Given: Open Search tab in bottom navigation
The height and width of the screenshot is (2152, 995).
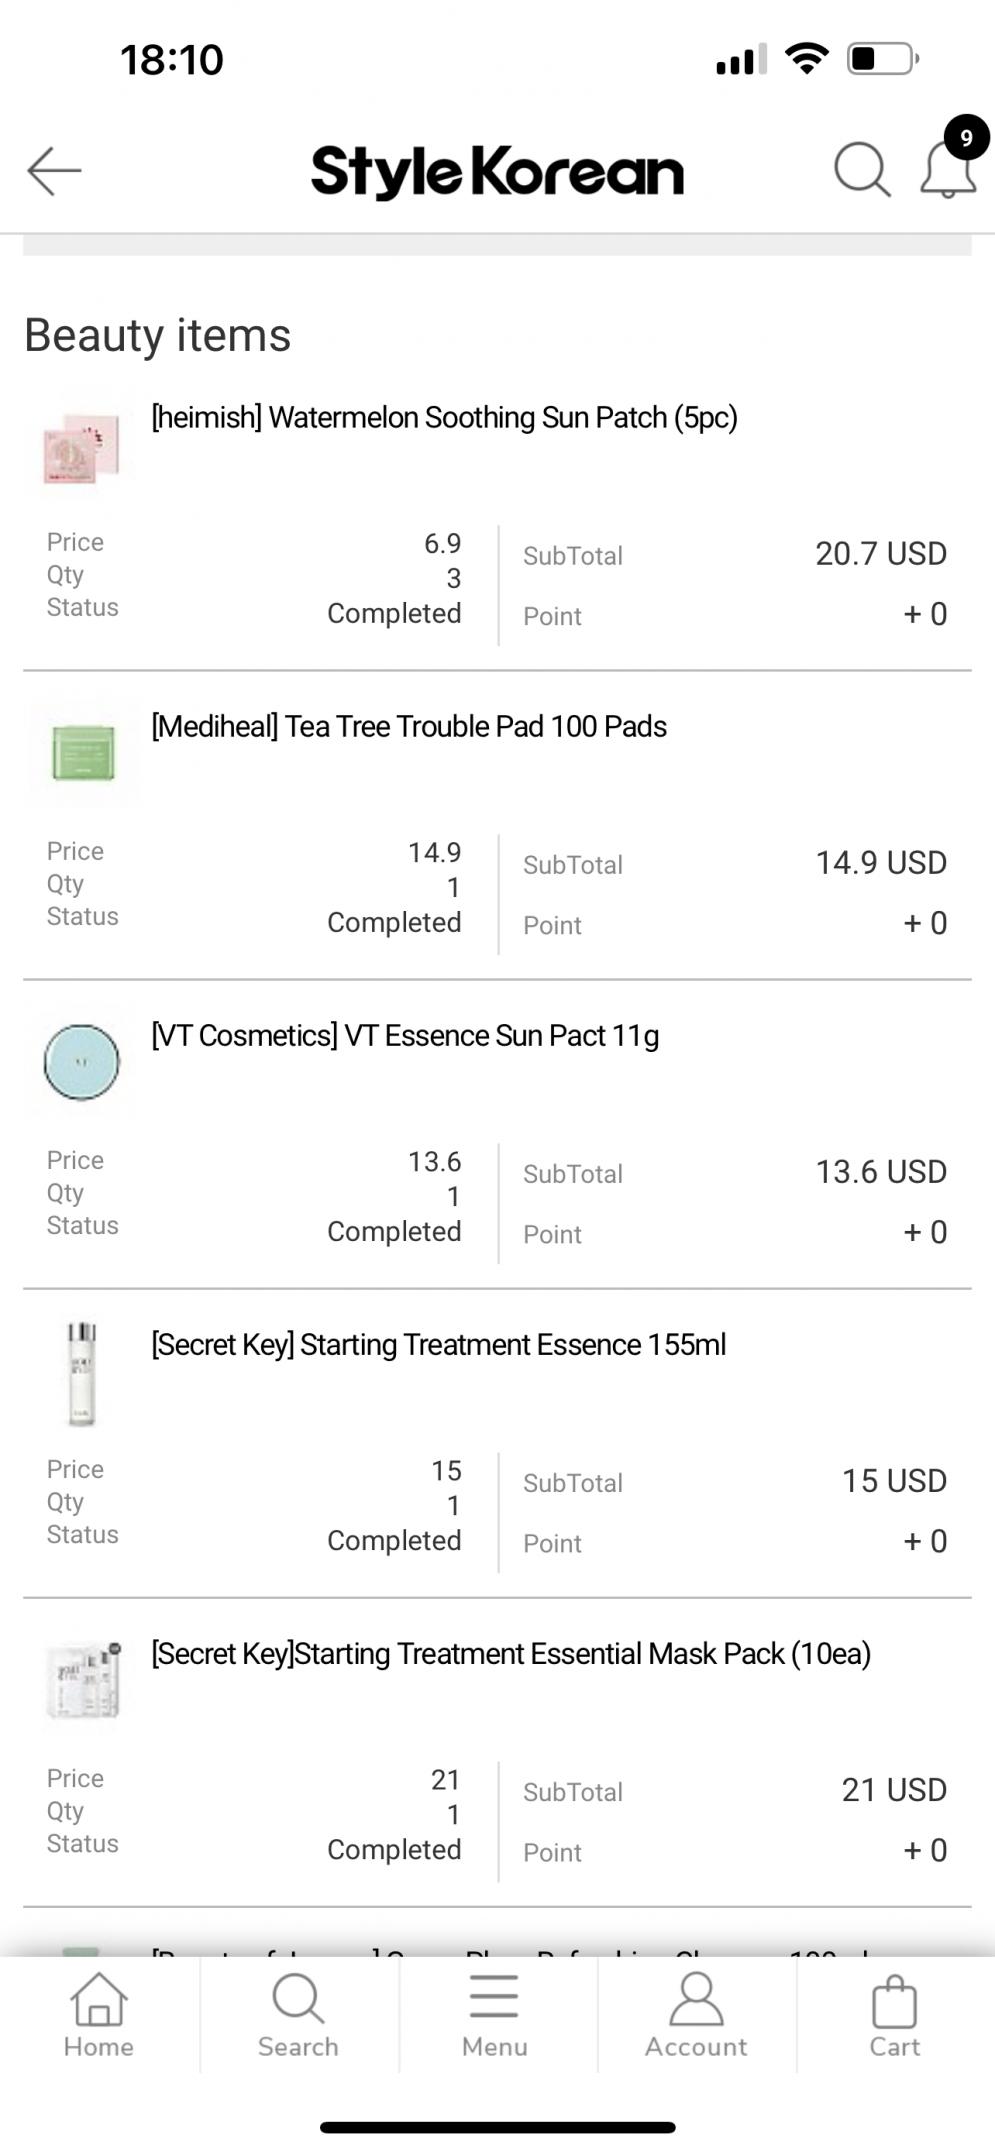Looking at the screenshot, I should click(298, 2014).
